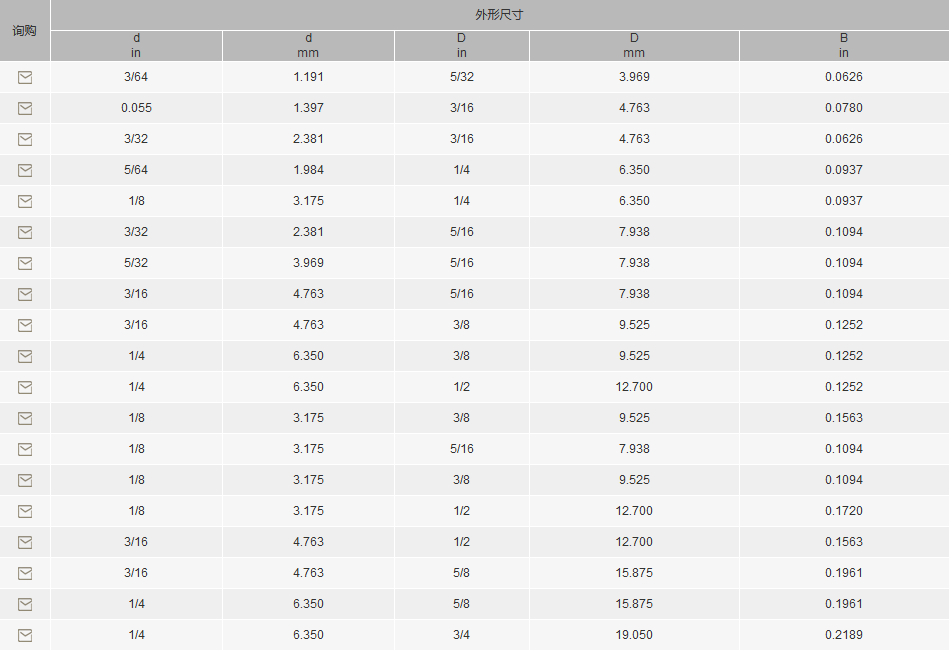Click envelope icon for the 5/64 row
Image resolution: width=951 pixels, height=651 pixels.
point(25,170)
